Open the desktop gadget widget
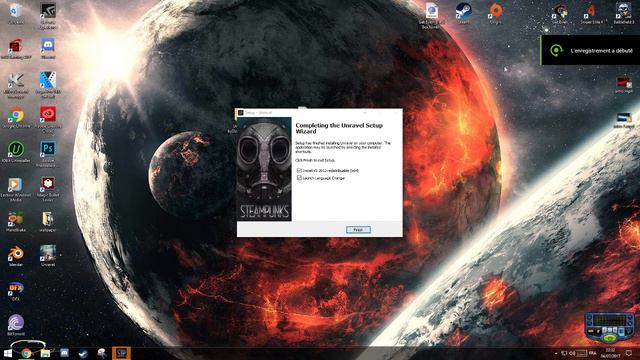Image resolution: width=640 pixels, height=360 pixels. click(x=609, y=327)
